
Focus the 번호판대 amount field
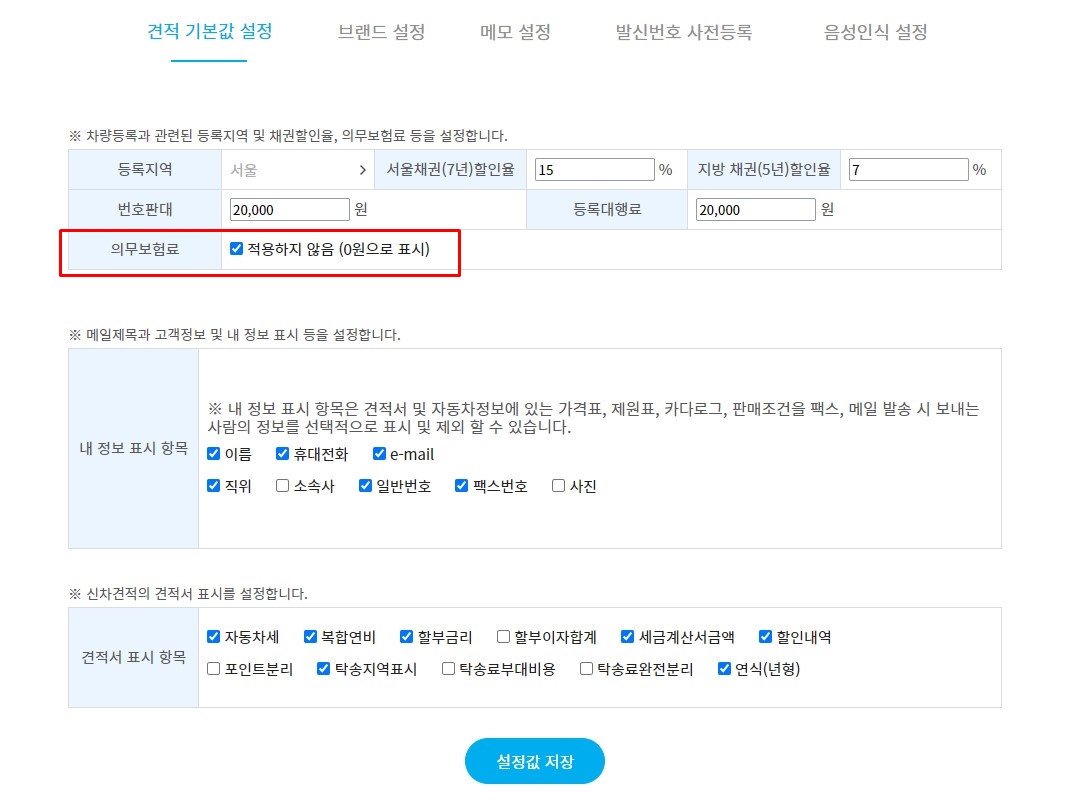click(289, 209)
